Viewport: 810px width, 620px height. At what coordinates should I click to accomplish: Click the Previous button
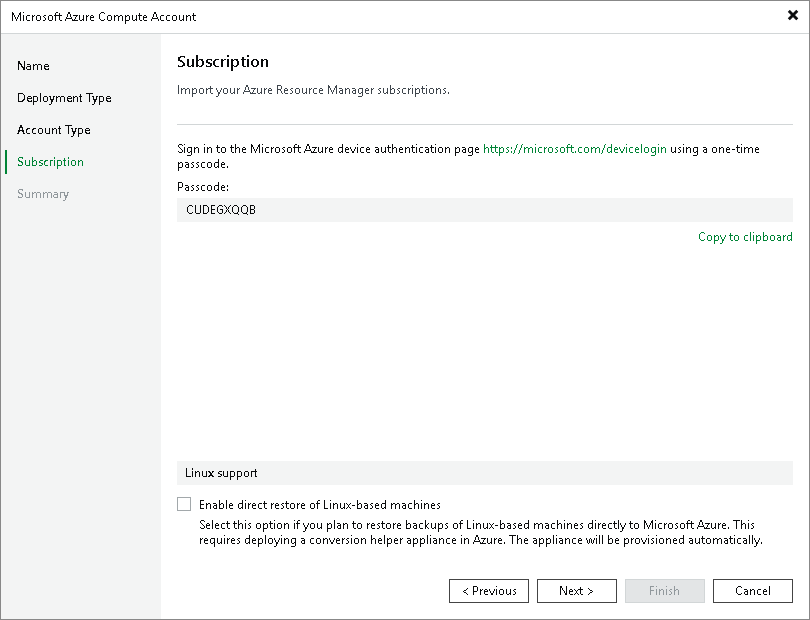point(489,591)
